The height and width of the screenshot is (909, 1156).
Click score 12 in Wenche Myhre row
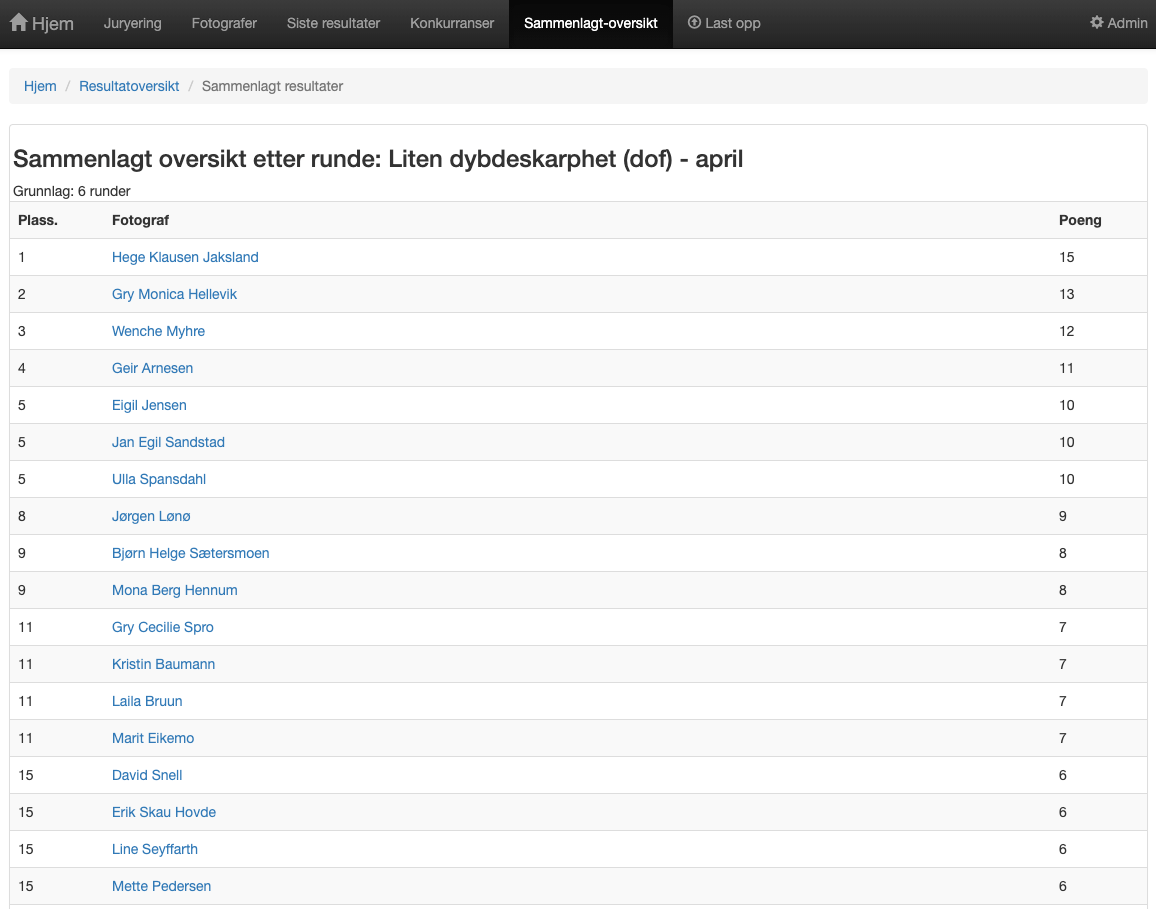point(1067,331)
